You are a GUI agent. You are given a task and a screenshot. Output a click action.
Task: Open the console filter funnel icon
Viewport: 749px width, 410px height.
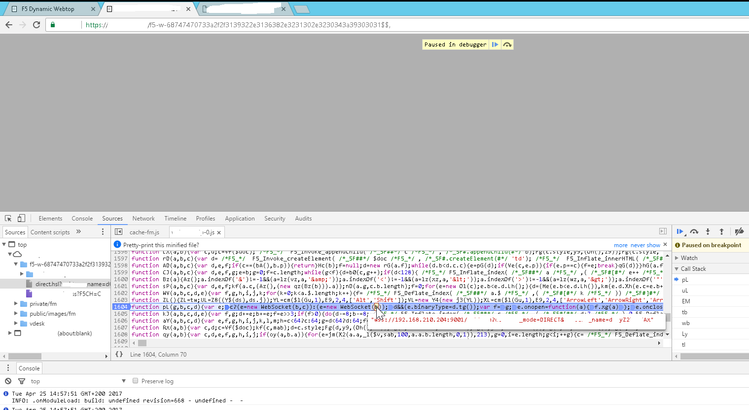(19, 381)
